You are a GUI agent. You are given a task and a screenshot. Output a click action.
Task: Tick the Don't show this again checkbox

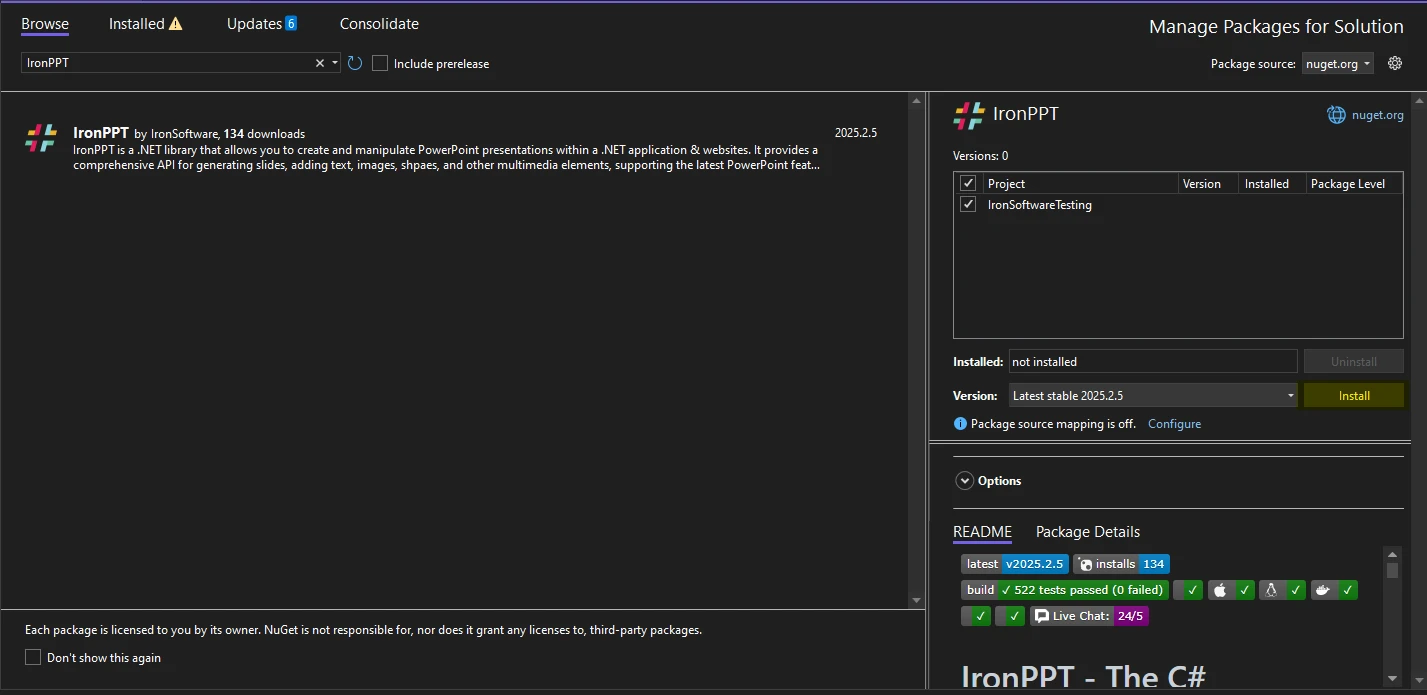point(33,657)
